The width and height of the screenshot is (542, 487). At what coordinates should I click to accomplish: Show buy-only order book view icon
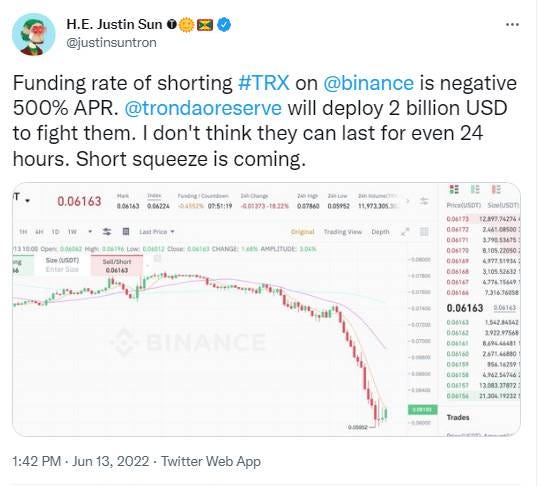tap(475, 189)
